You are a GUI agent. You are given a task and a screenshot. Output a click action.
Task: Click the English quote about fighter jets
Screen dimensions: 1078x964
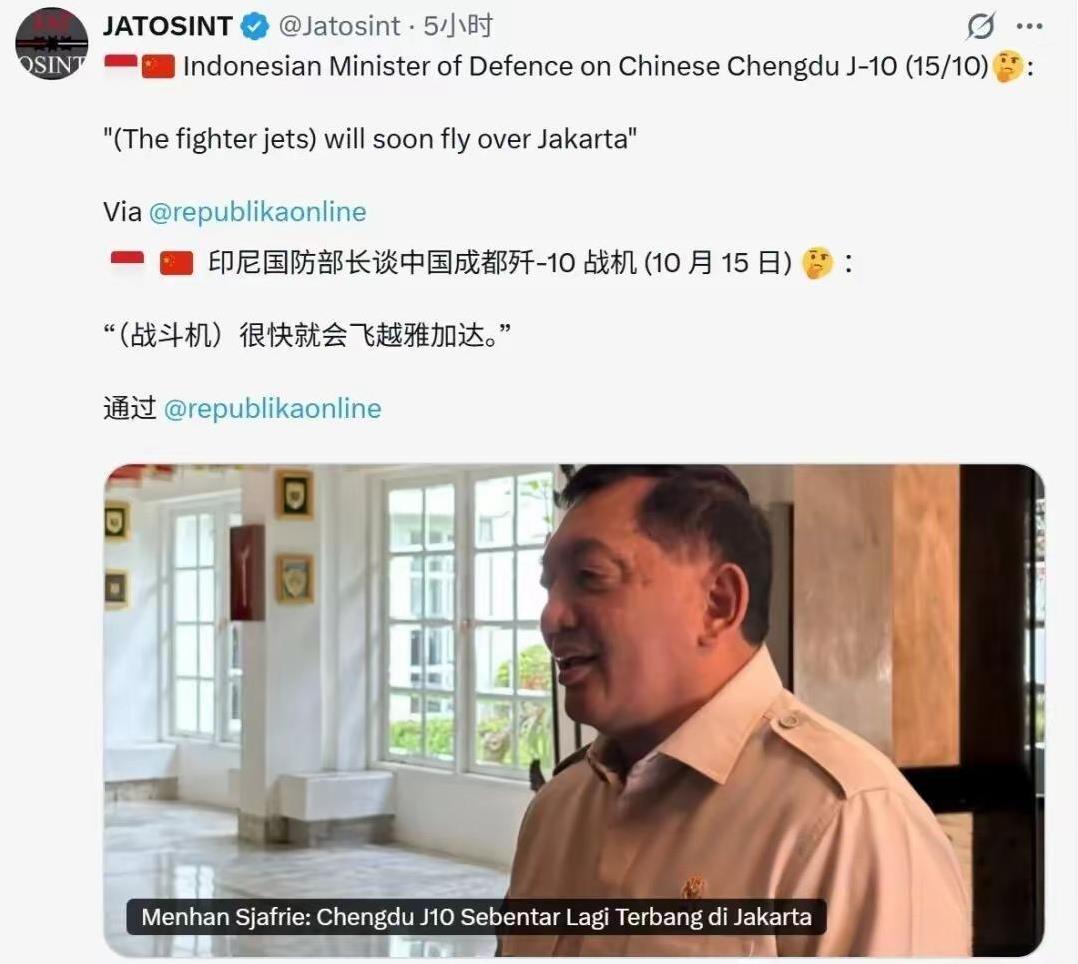pyautogui.click(x=371, y=140)
